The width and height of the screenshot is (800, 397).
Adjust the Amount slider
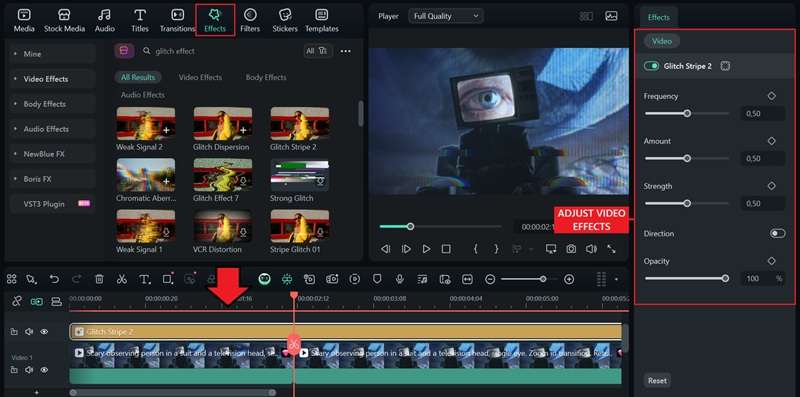[x=687, y=159]
